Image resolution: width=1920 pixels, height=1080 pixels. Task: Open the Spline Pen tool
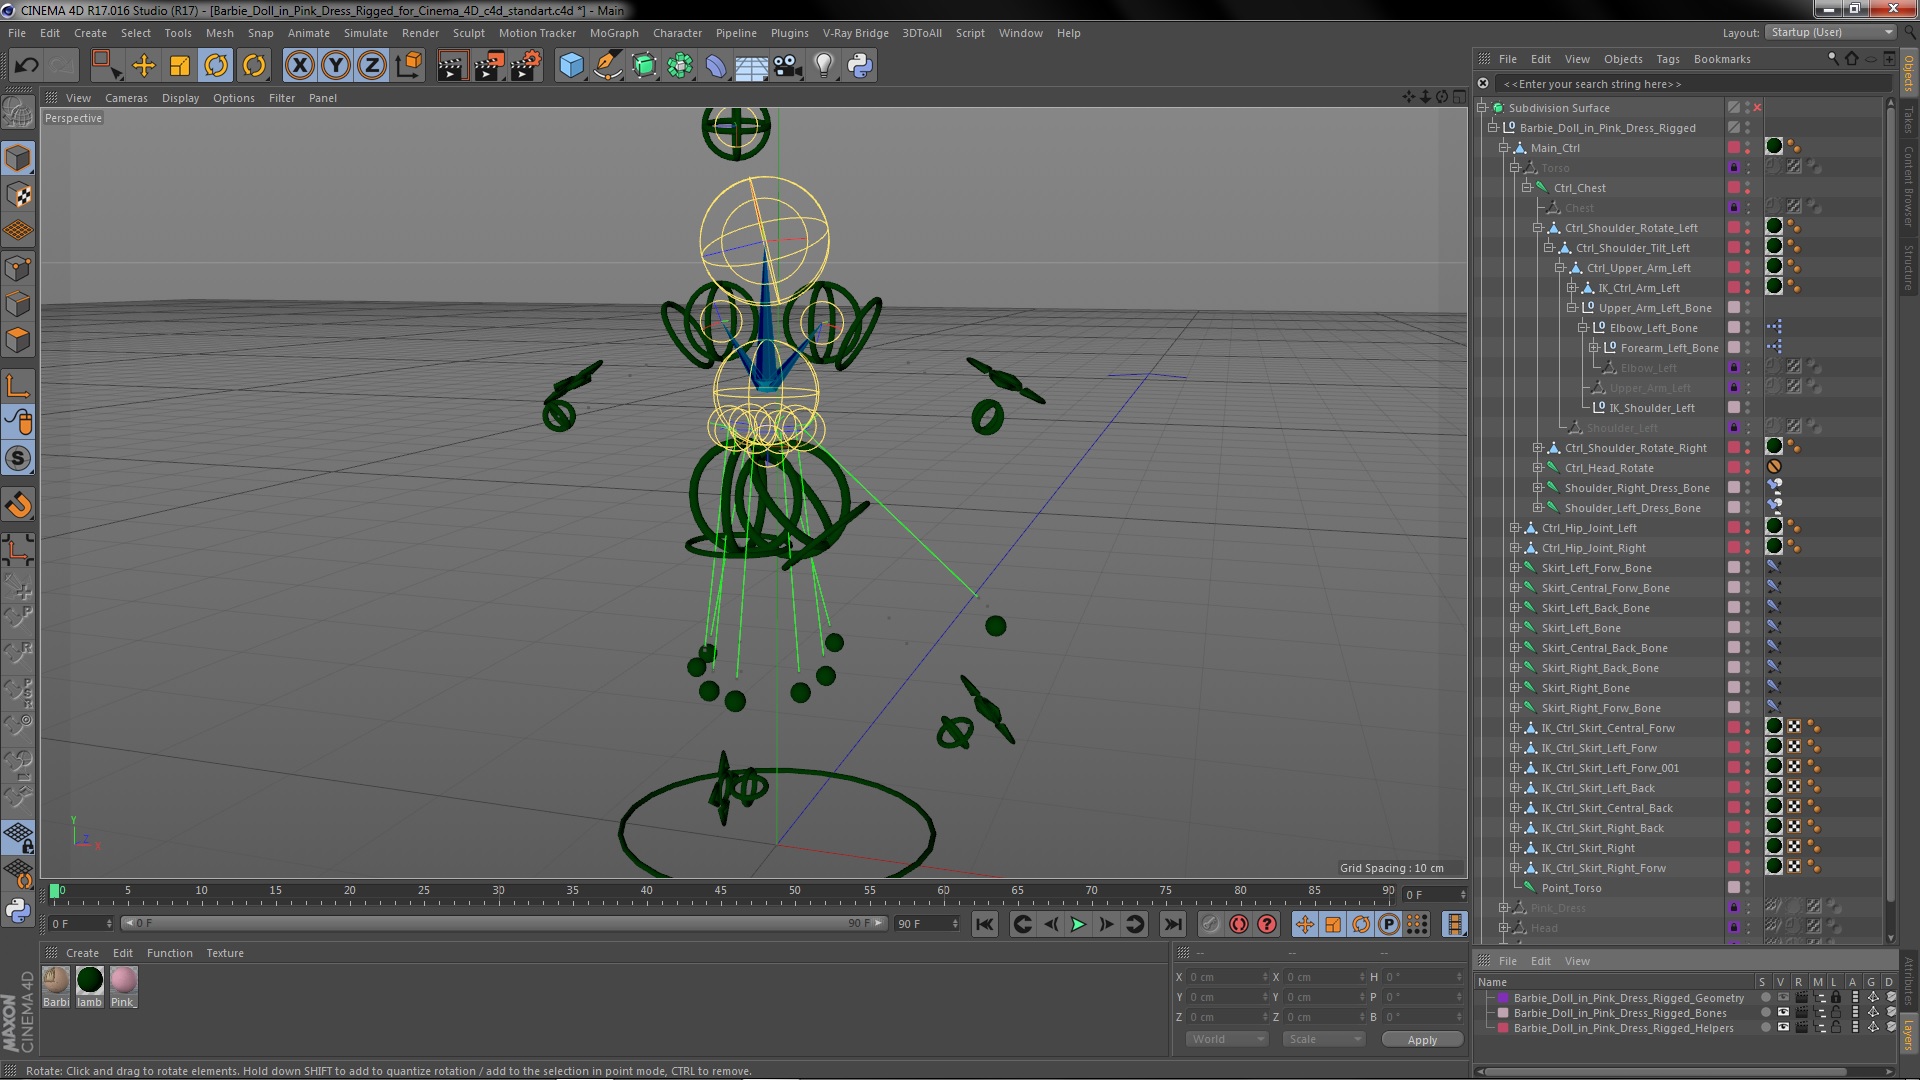pos(607,66)
